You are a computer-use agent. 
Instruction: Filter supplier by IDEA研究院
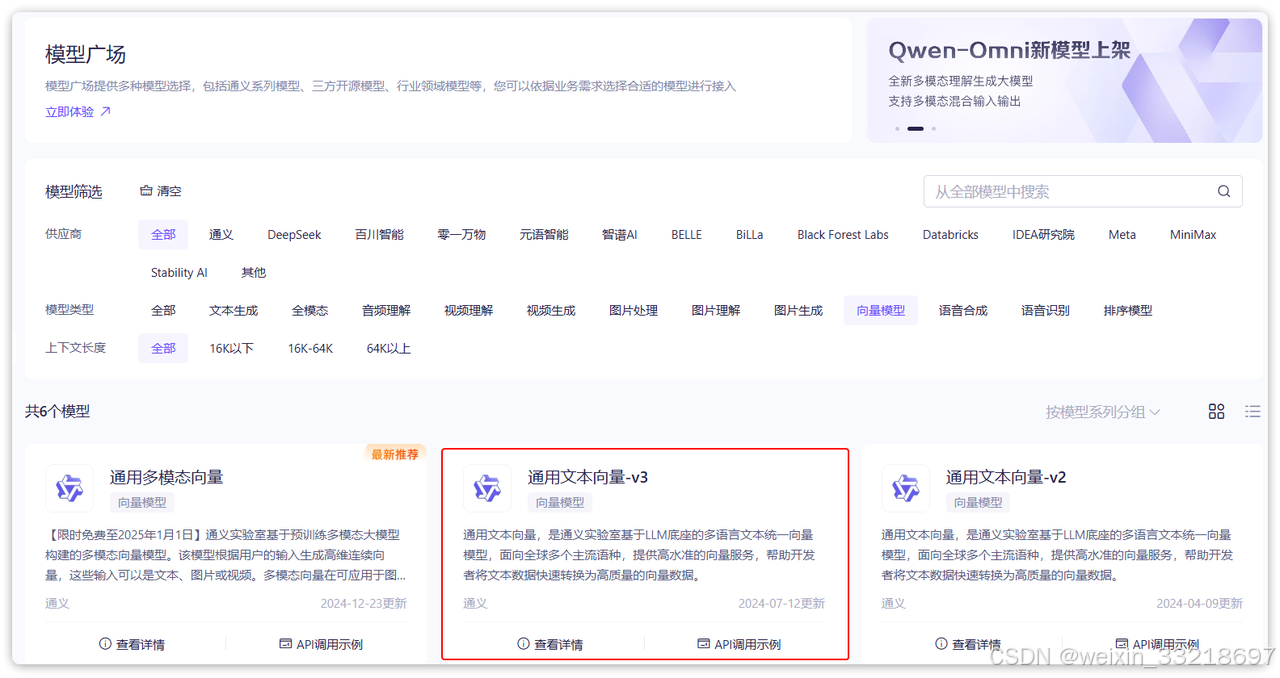[x=1043, y=234]
